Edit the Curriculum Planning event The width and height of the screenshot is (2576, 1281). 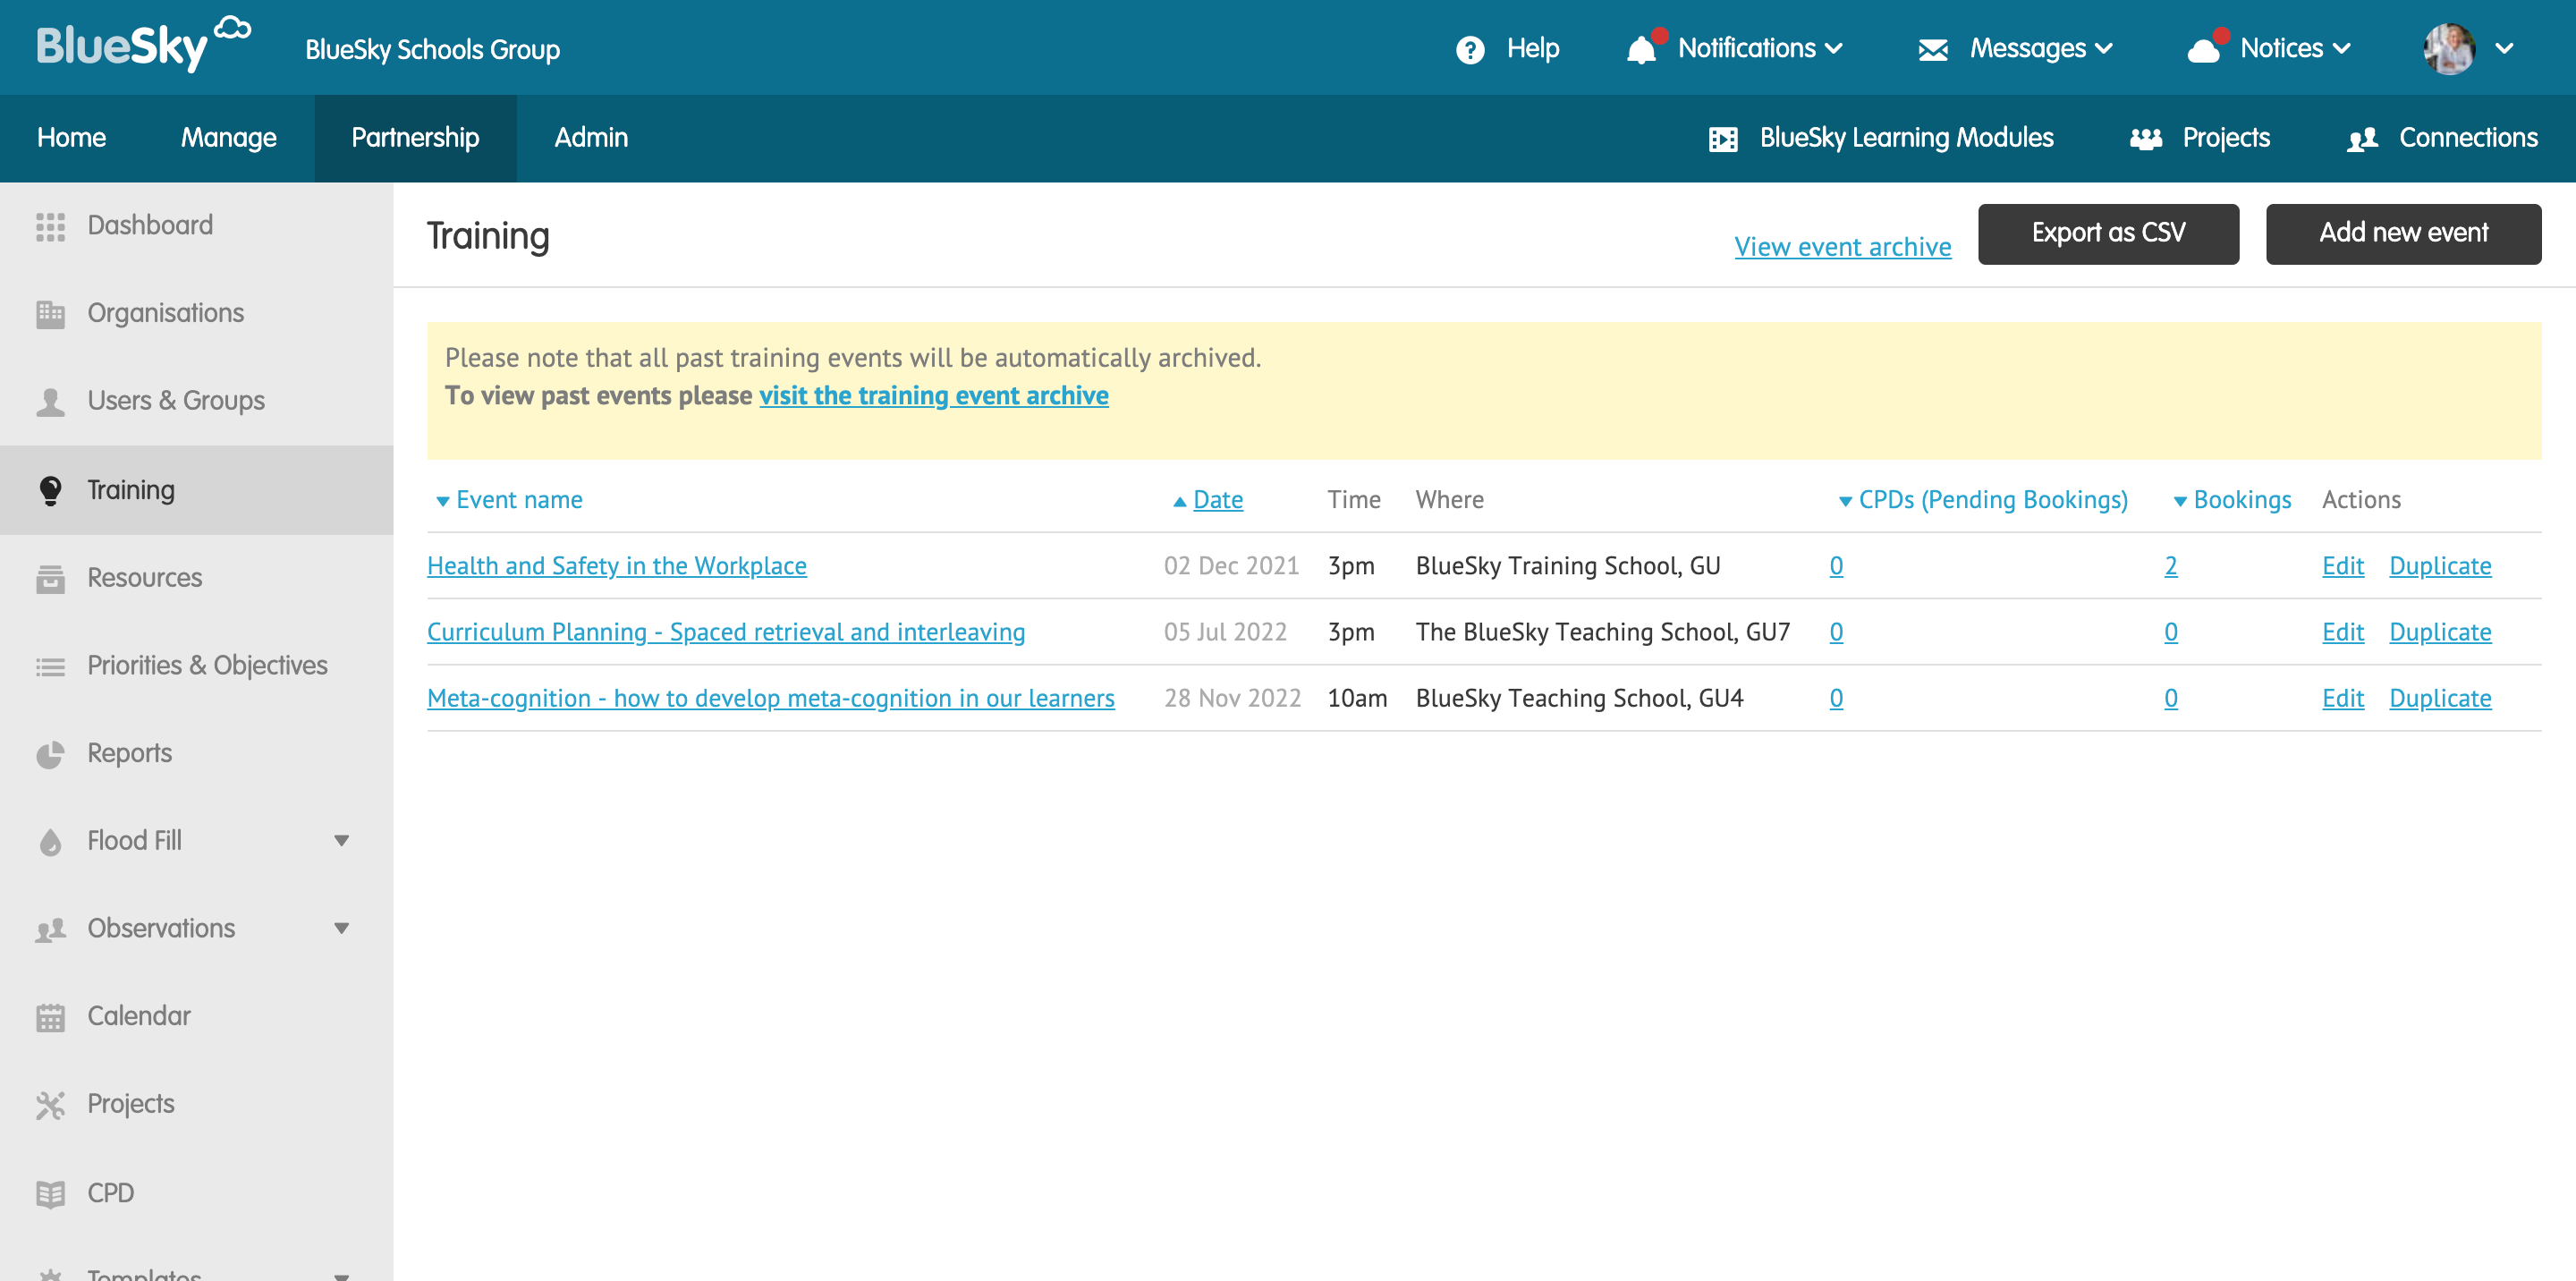2342,632
